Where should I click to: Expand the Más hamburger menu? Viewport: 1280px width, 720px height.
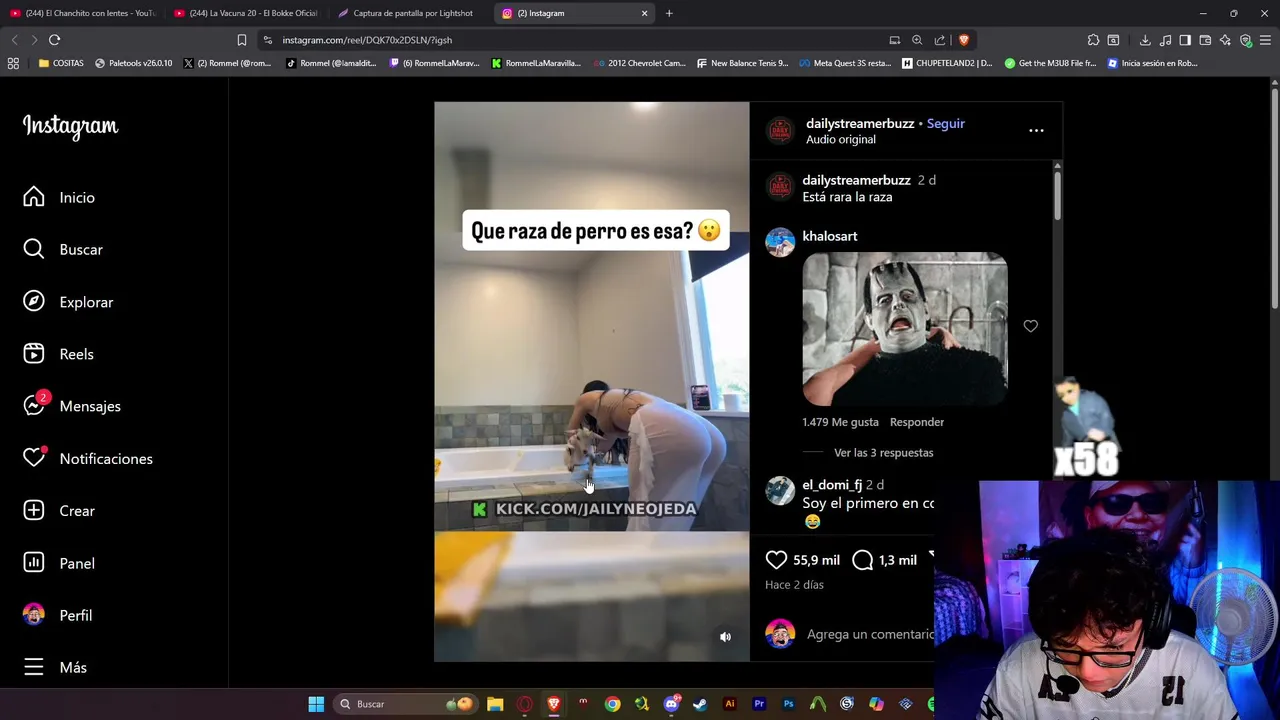(x=34, y=667)
